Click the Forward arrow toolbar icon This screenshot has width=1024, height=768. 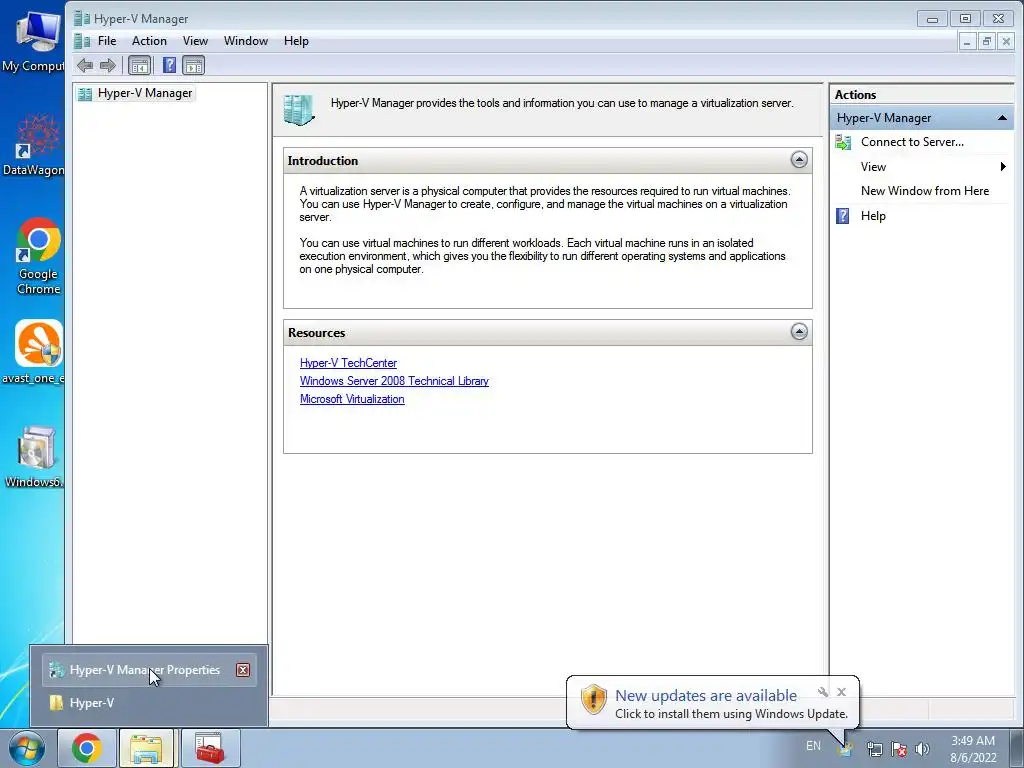click(x=108, y=65)
